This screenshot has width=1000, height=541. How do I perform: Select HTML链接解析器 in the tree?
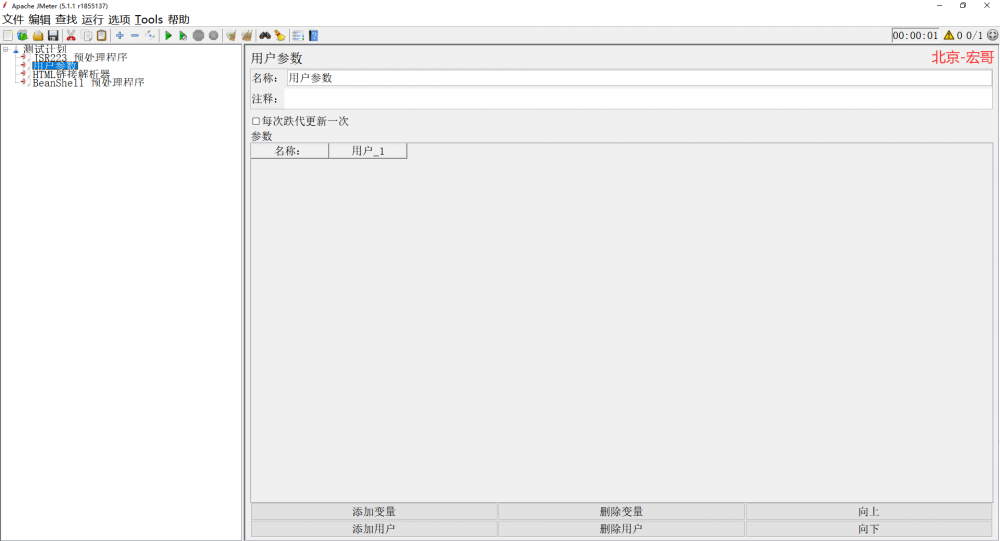coord(71,74)
